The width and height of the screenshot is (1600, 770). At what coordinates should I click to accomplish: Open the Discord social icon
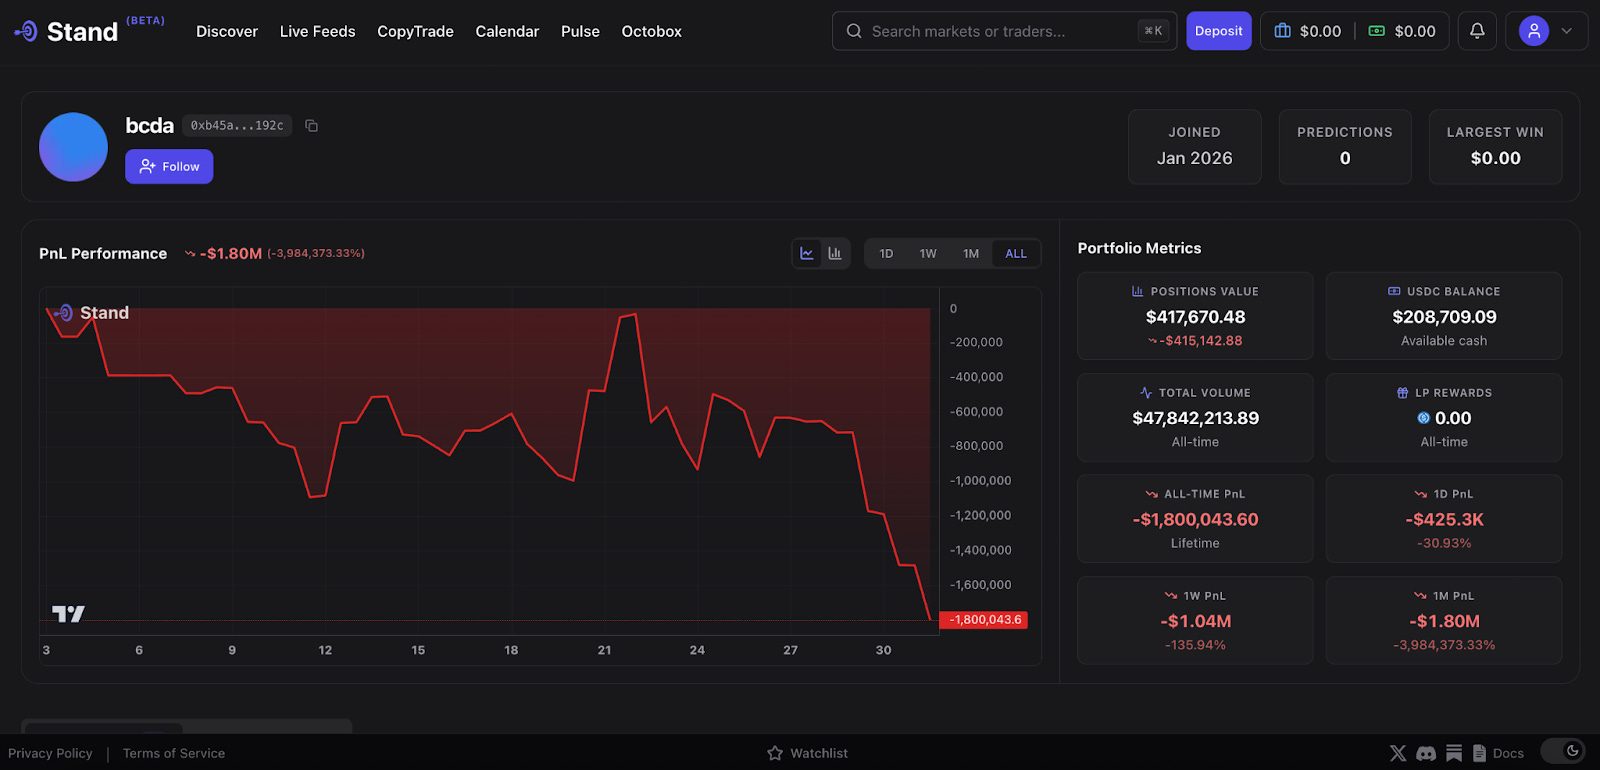(1427, 753)
